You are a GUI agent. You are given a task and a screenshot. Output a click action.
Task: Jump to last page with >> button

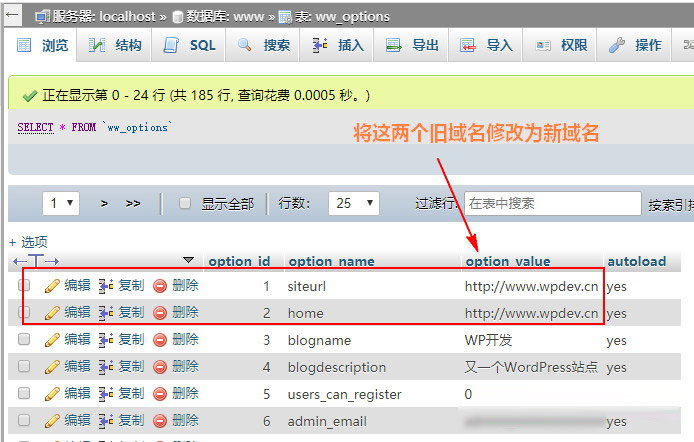133,204
